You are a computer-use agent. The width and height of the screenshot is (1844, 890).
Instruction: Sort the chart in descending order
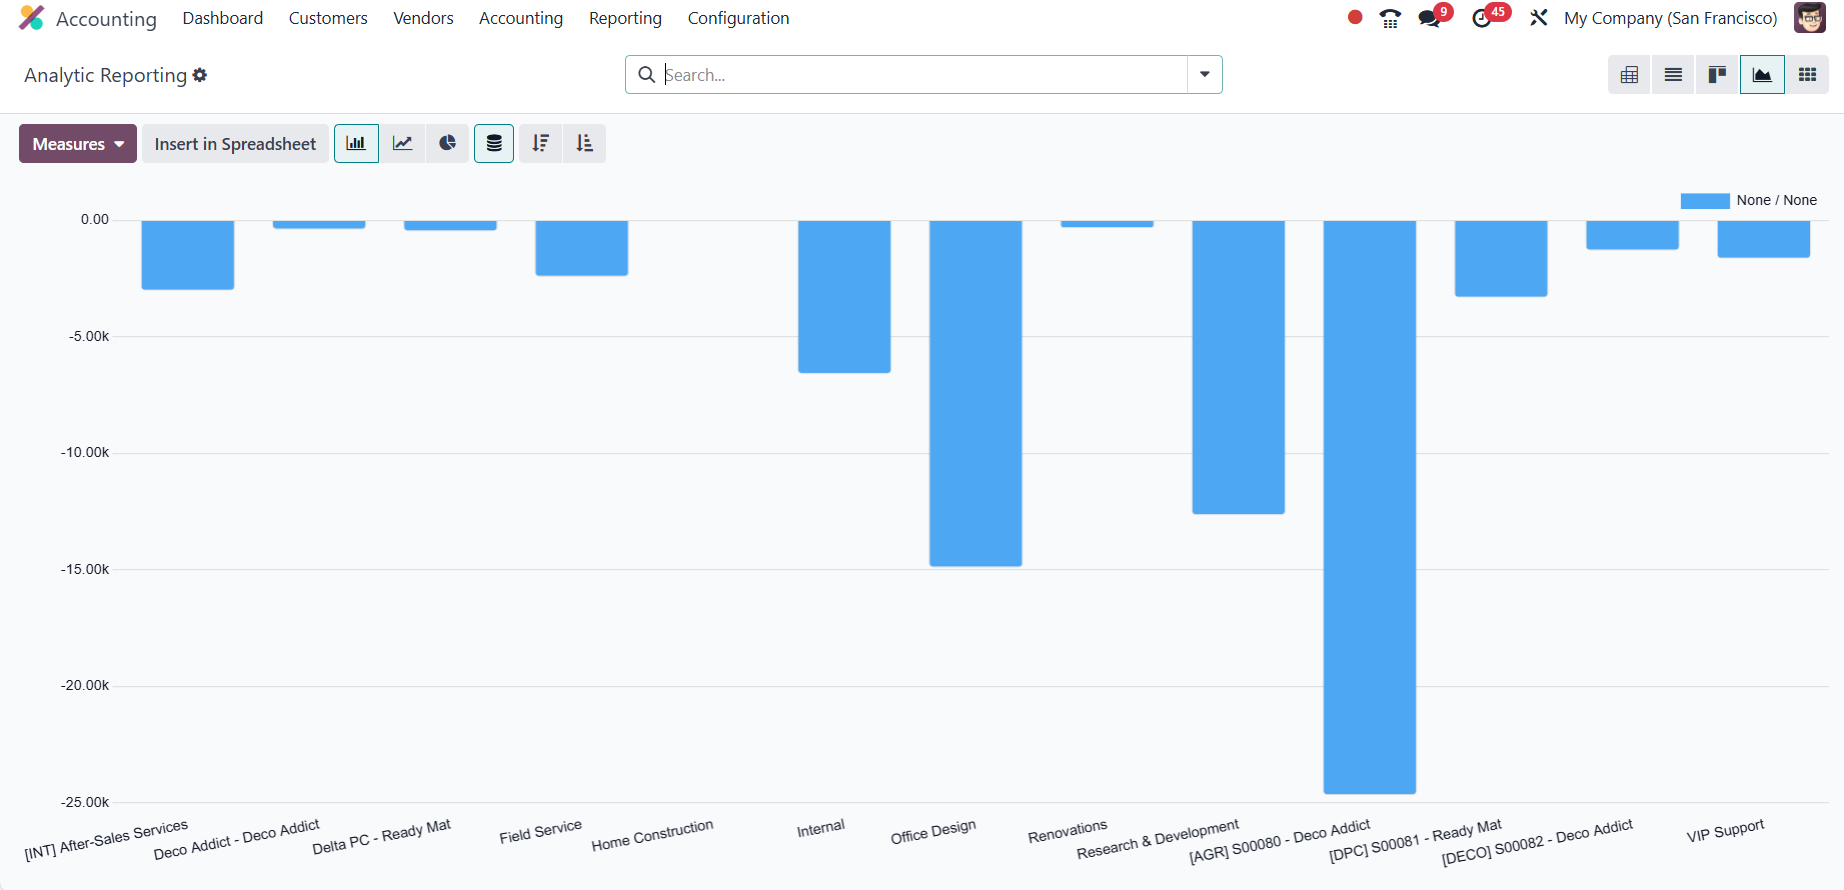tap(541, 144)
